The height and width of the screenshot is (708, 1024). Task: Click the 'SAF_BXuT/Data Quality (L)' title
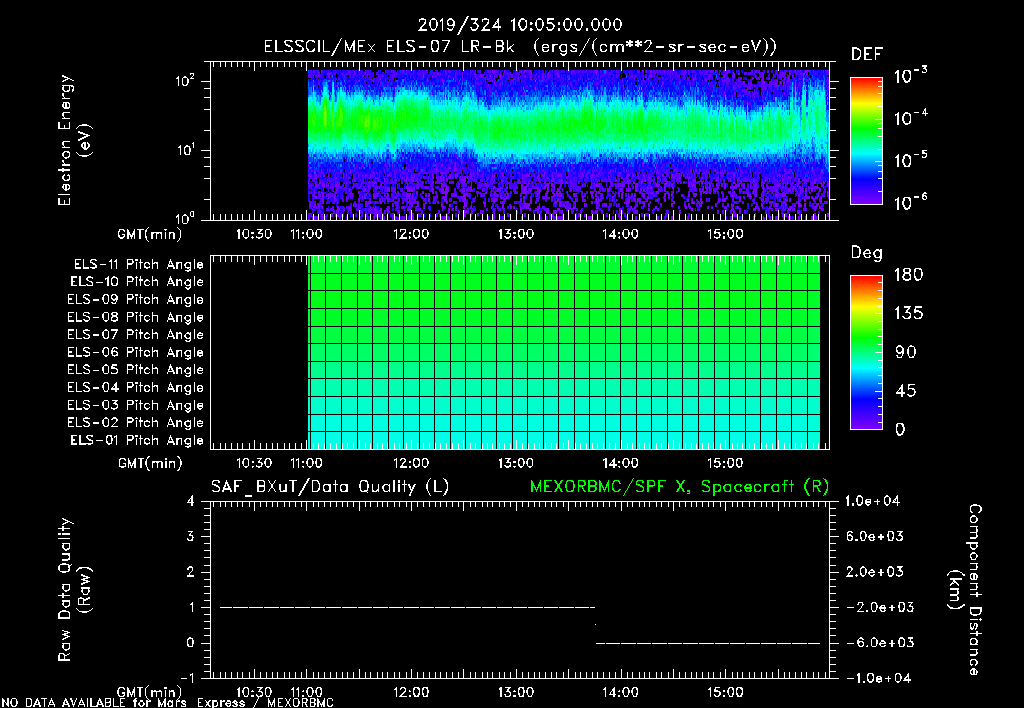click(x=330, y=487)
